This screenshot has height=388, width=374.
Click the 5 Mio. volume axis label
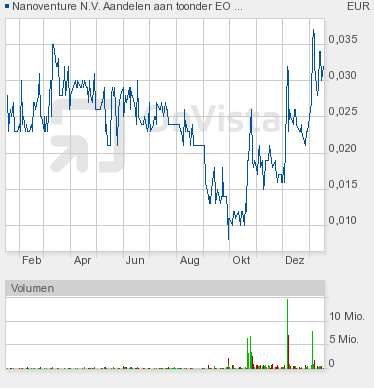point(344,339)
